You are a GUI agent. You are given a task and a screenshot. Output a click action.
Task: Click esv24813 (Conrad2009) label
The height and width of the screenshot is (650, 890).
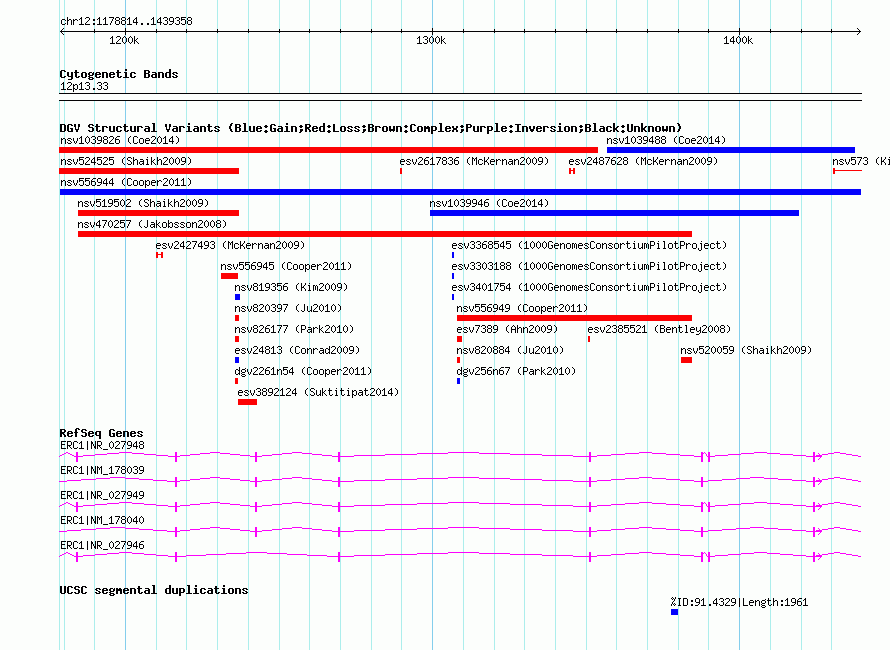pos(297,350)
